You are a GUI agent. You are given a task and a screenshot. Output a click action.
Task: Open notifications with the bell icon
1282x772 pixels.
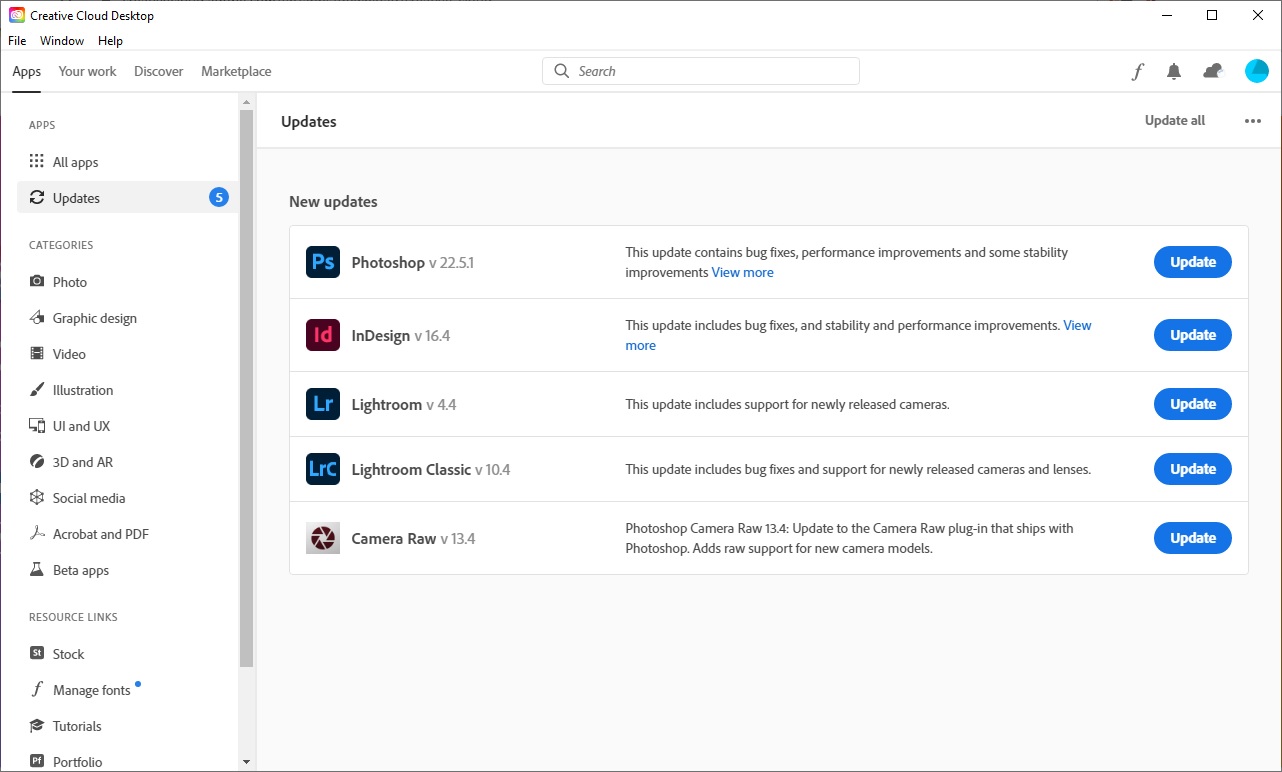coord(1174,71)
